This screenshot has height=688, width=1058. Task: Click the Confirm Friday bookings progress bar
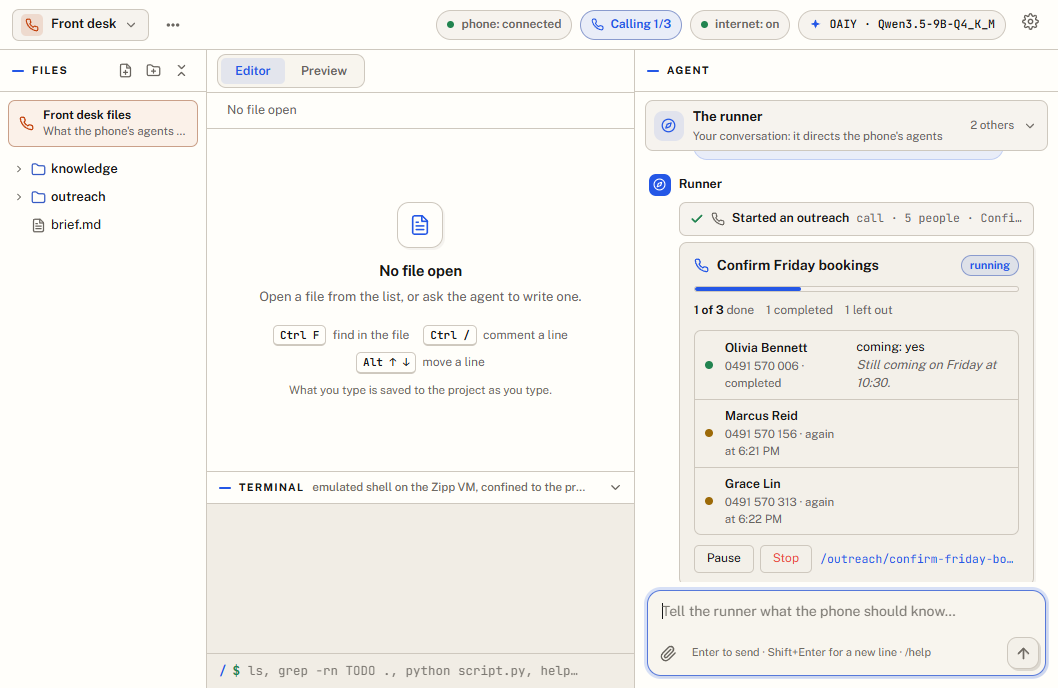856,289
